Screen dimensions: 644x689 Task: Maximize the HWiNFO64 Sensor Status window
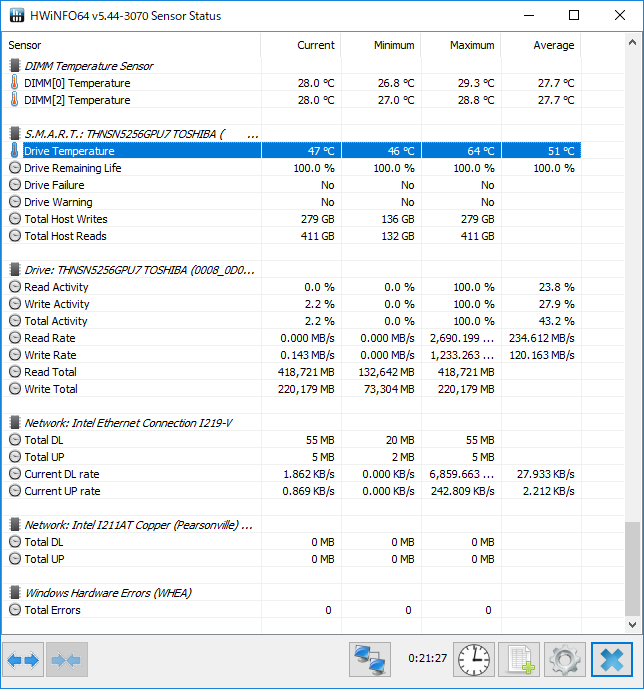pos(574,15)
